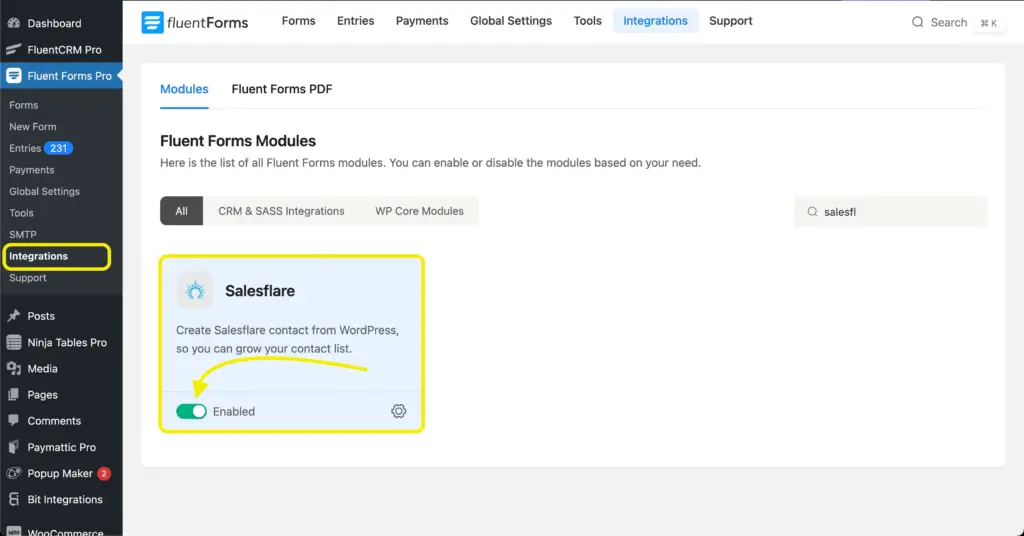This screenshot has width=1024, height=536.
Task: Open Media library sidebar icon
Action: tap(14, 368)
